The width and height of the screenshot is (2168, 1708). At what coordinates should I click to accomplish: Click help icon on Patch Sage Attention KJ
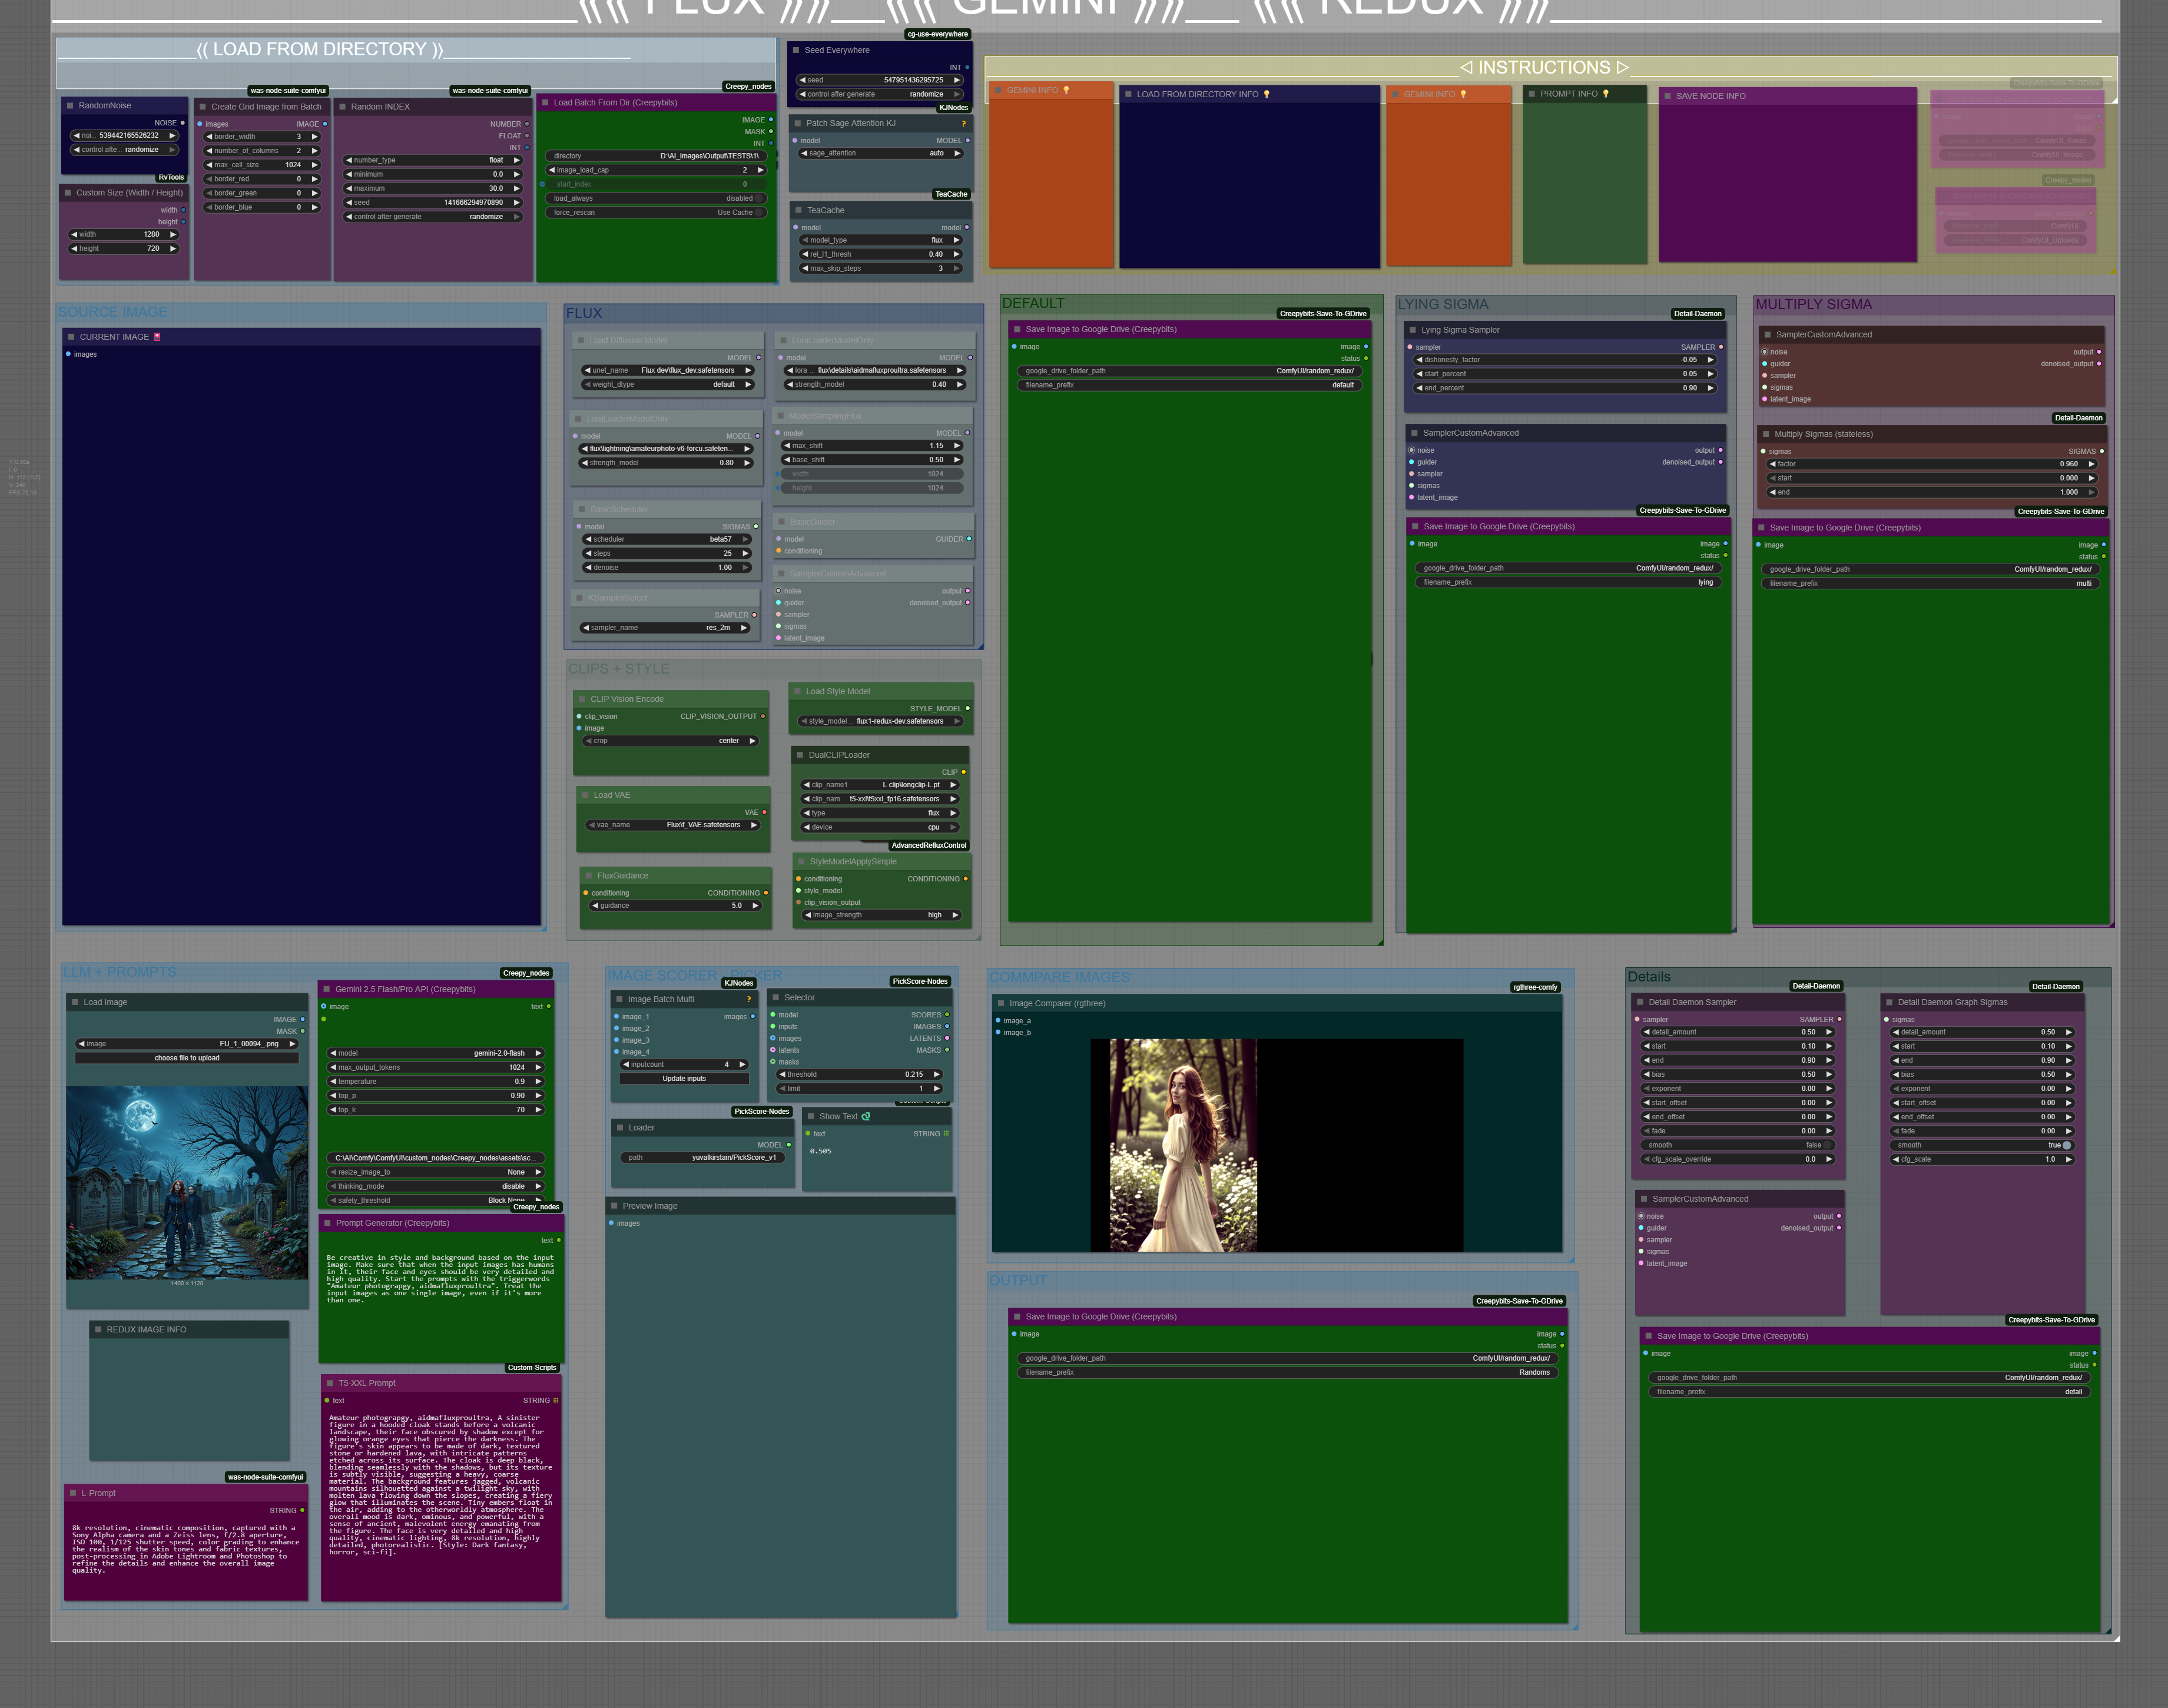pos(963,124)
